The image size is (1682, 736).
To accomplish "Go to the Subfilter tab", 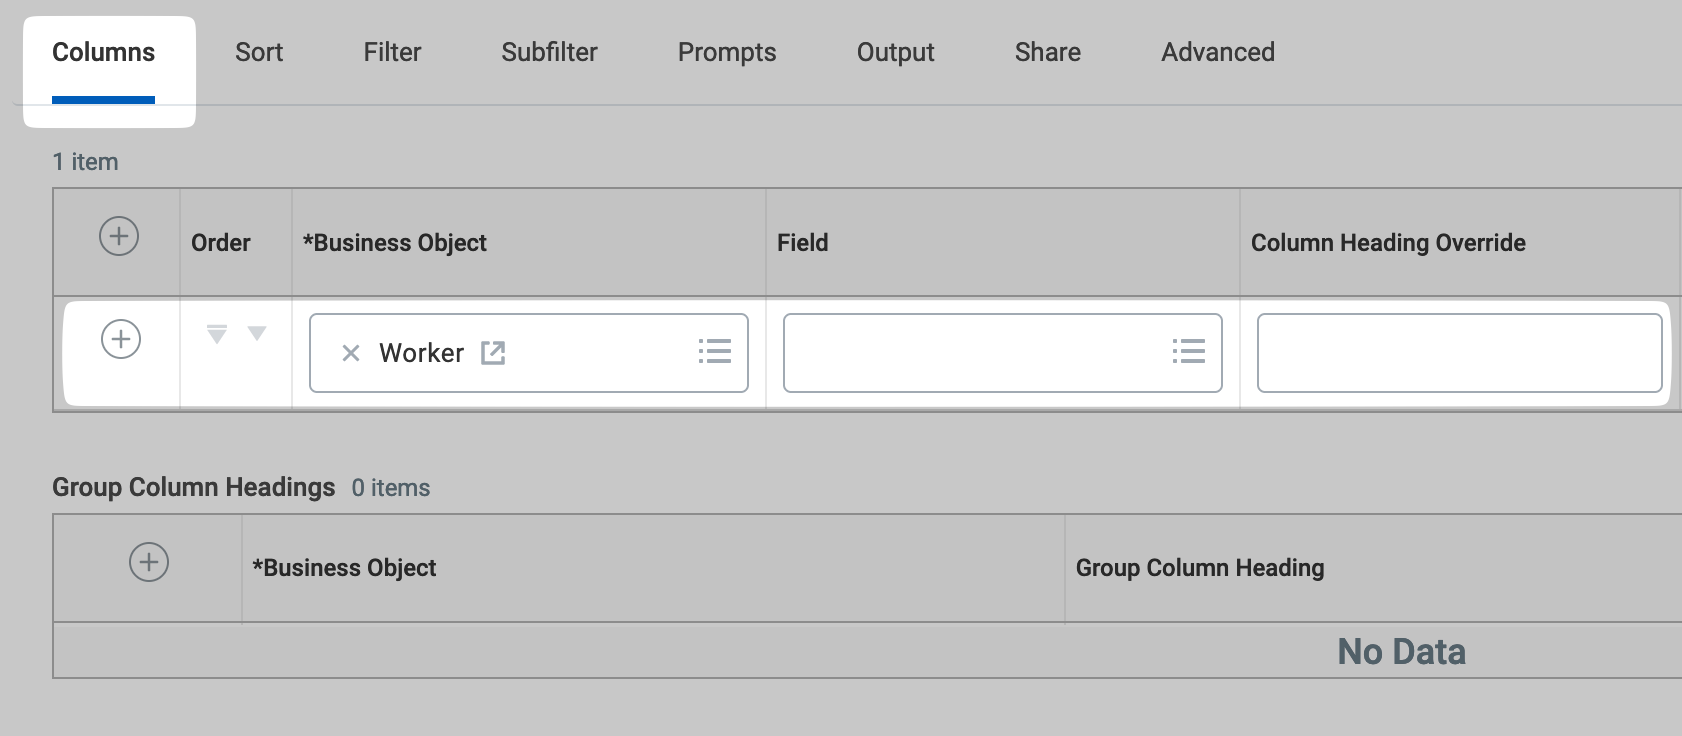I will click(549, 52).
